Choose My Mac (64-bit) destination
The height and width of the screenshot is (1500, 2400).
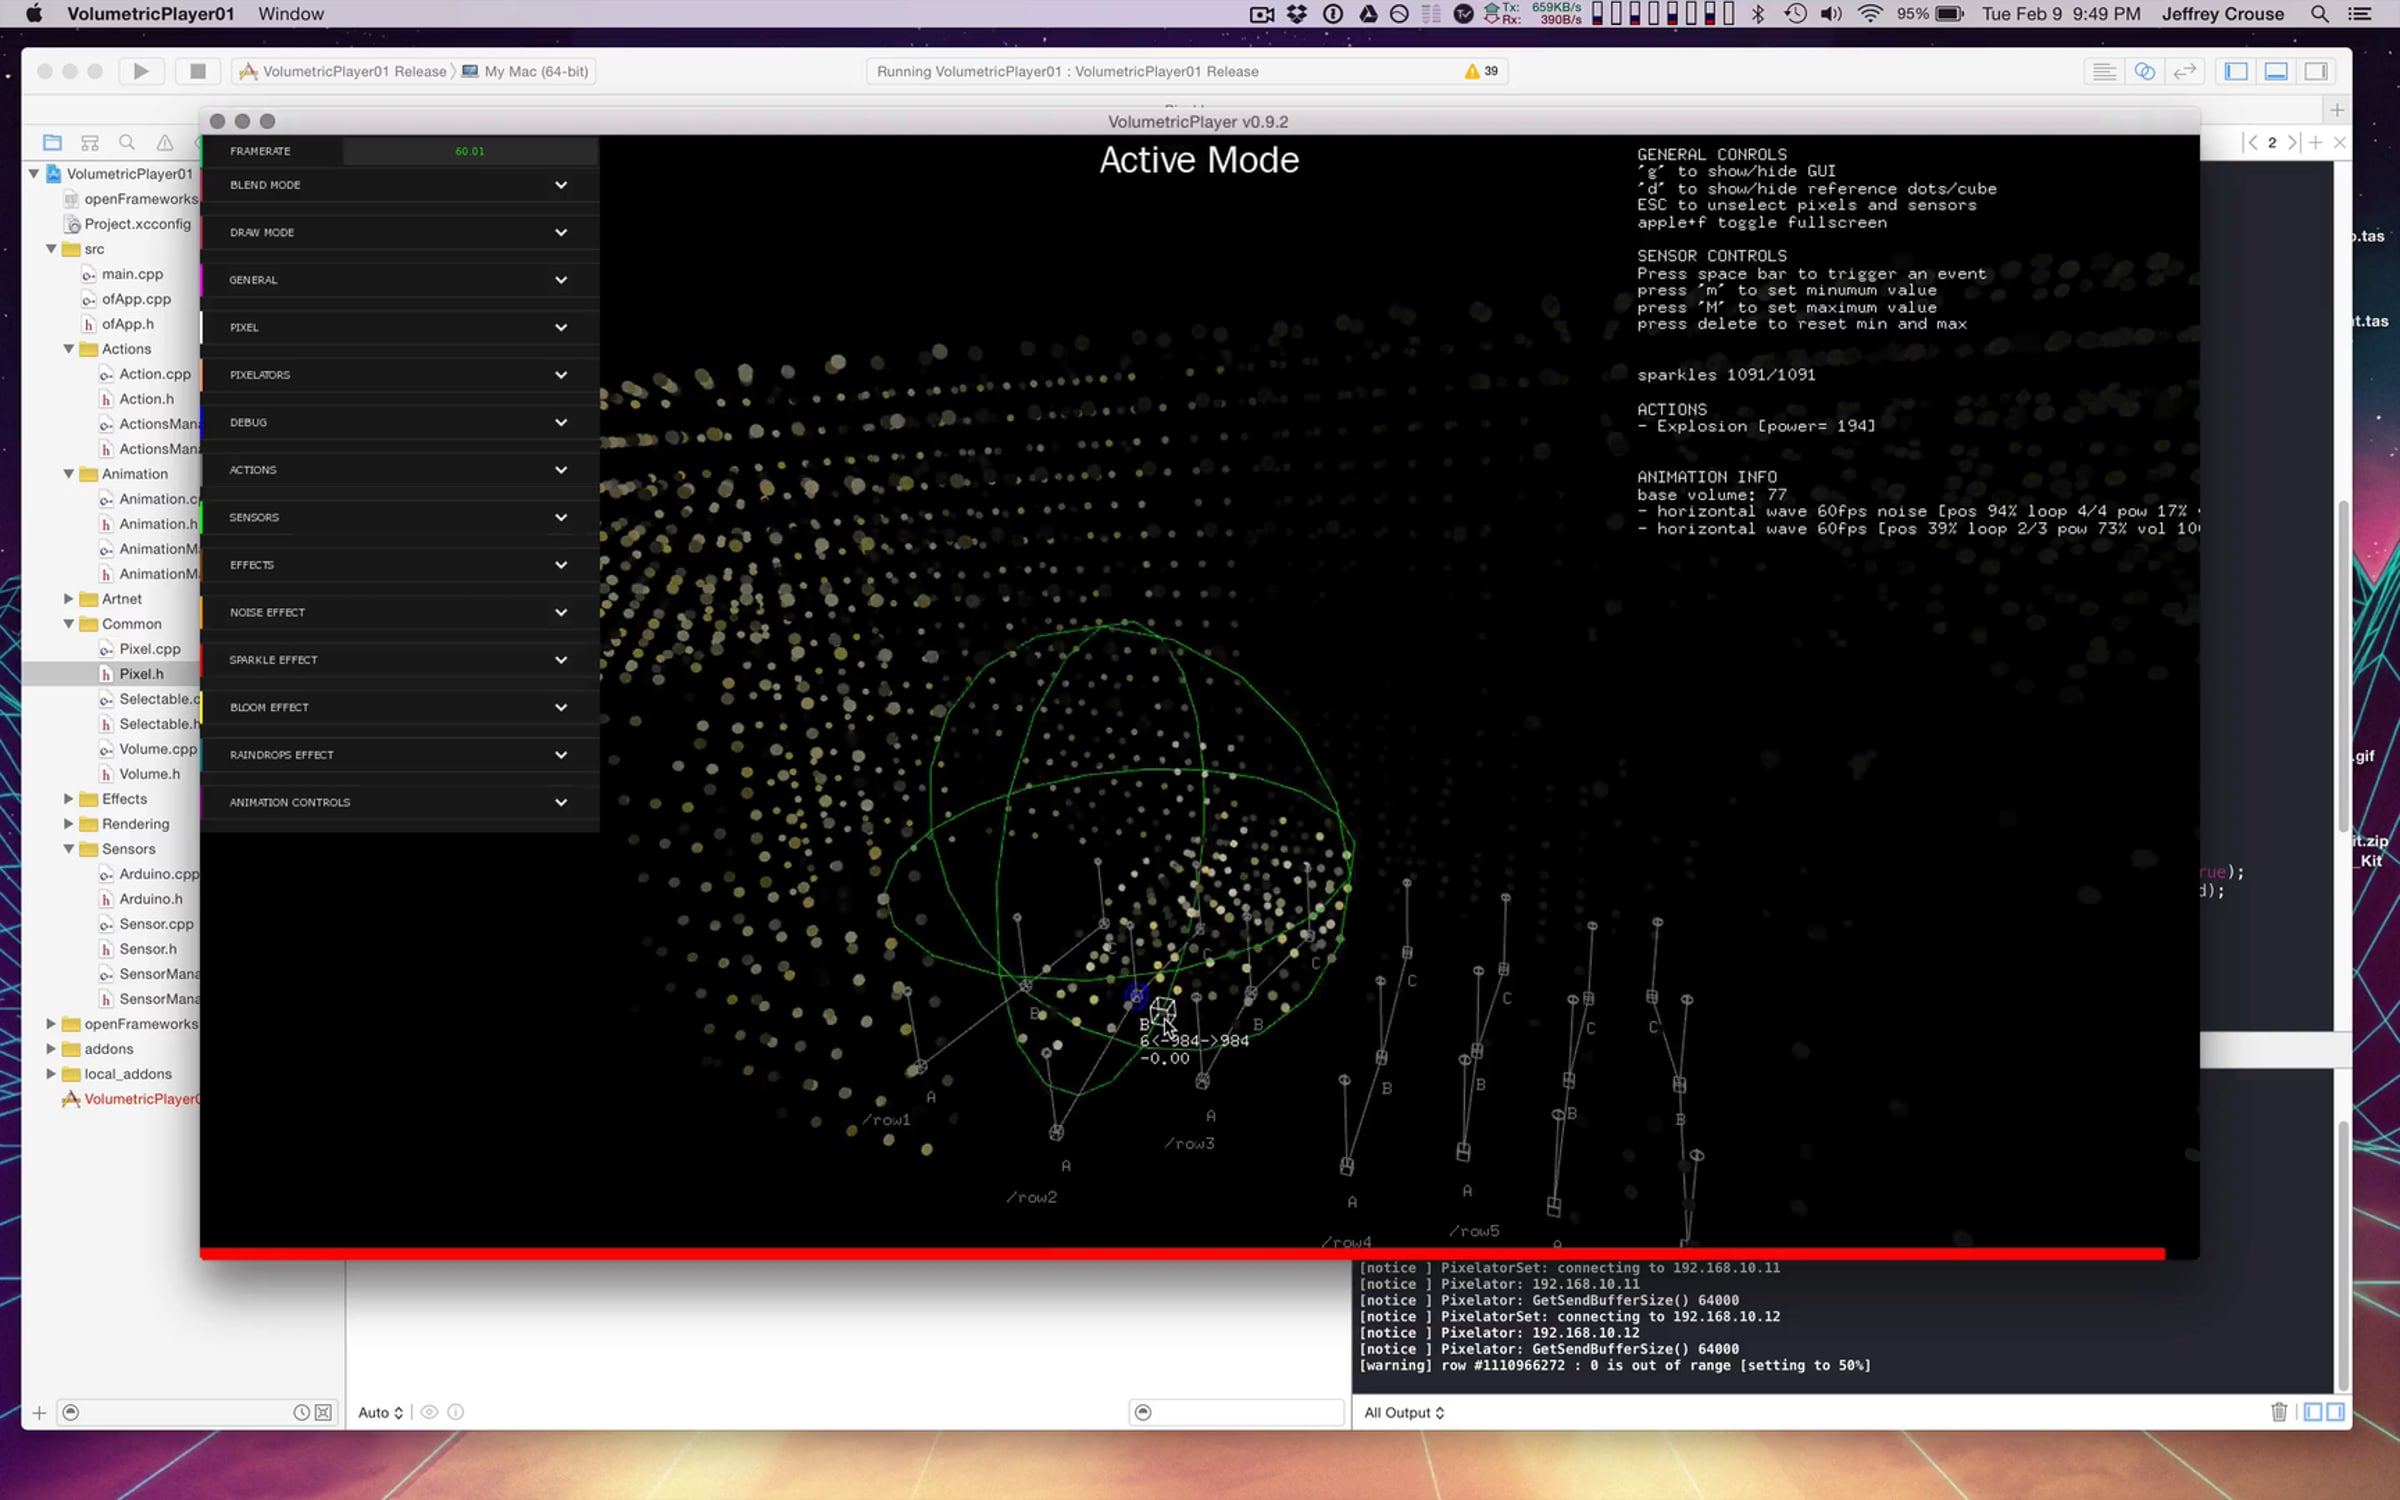(x=526, y=71)
